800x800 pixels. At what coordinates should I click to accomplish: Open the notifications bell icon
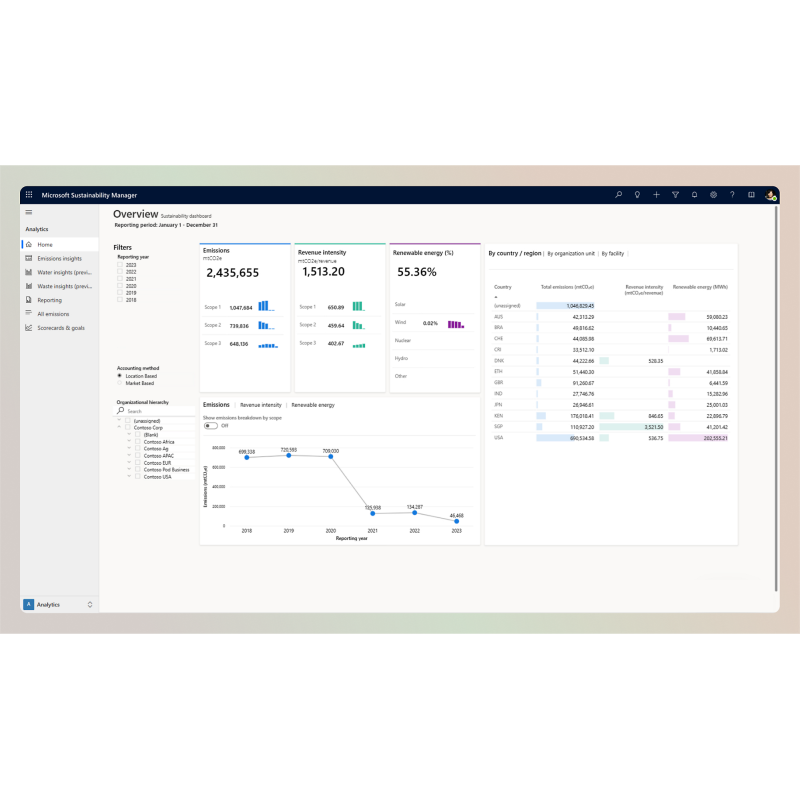694,194
